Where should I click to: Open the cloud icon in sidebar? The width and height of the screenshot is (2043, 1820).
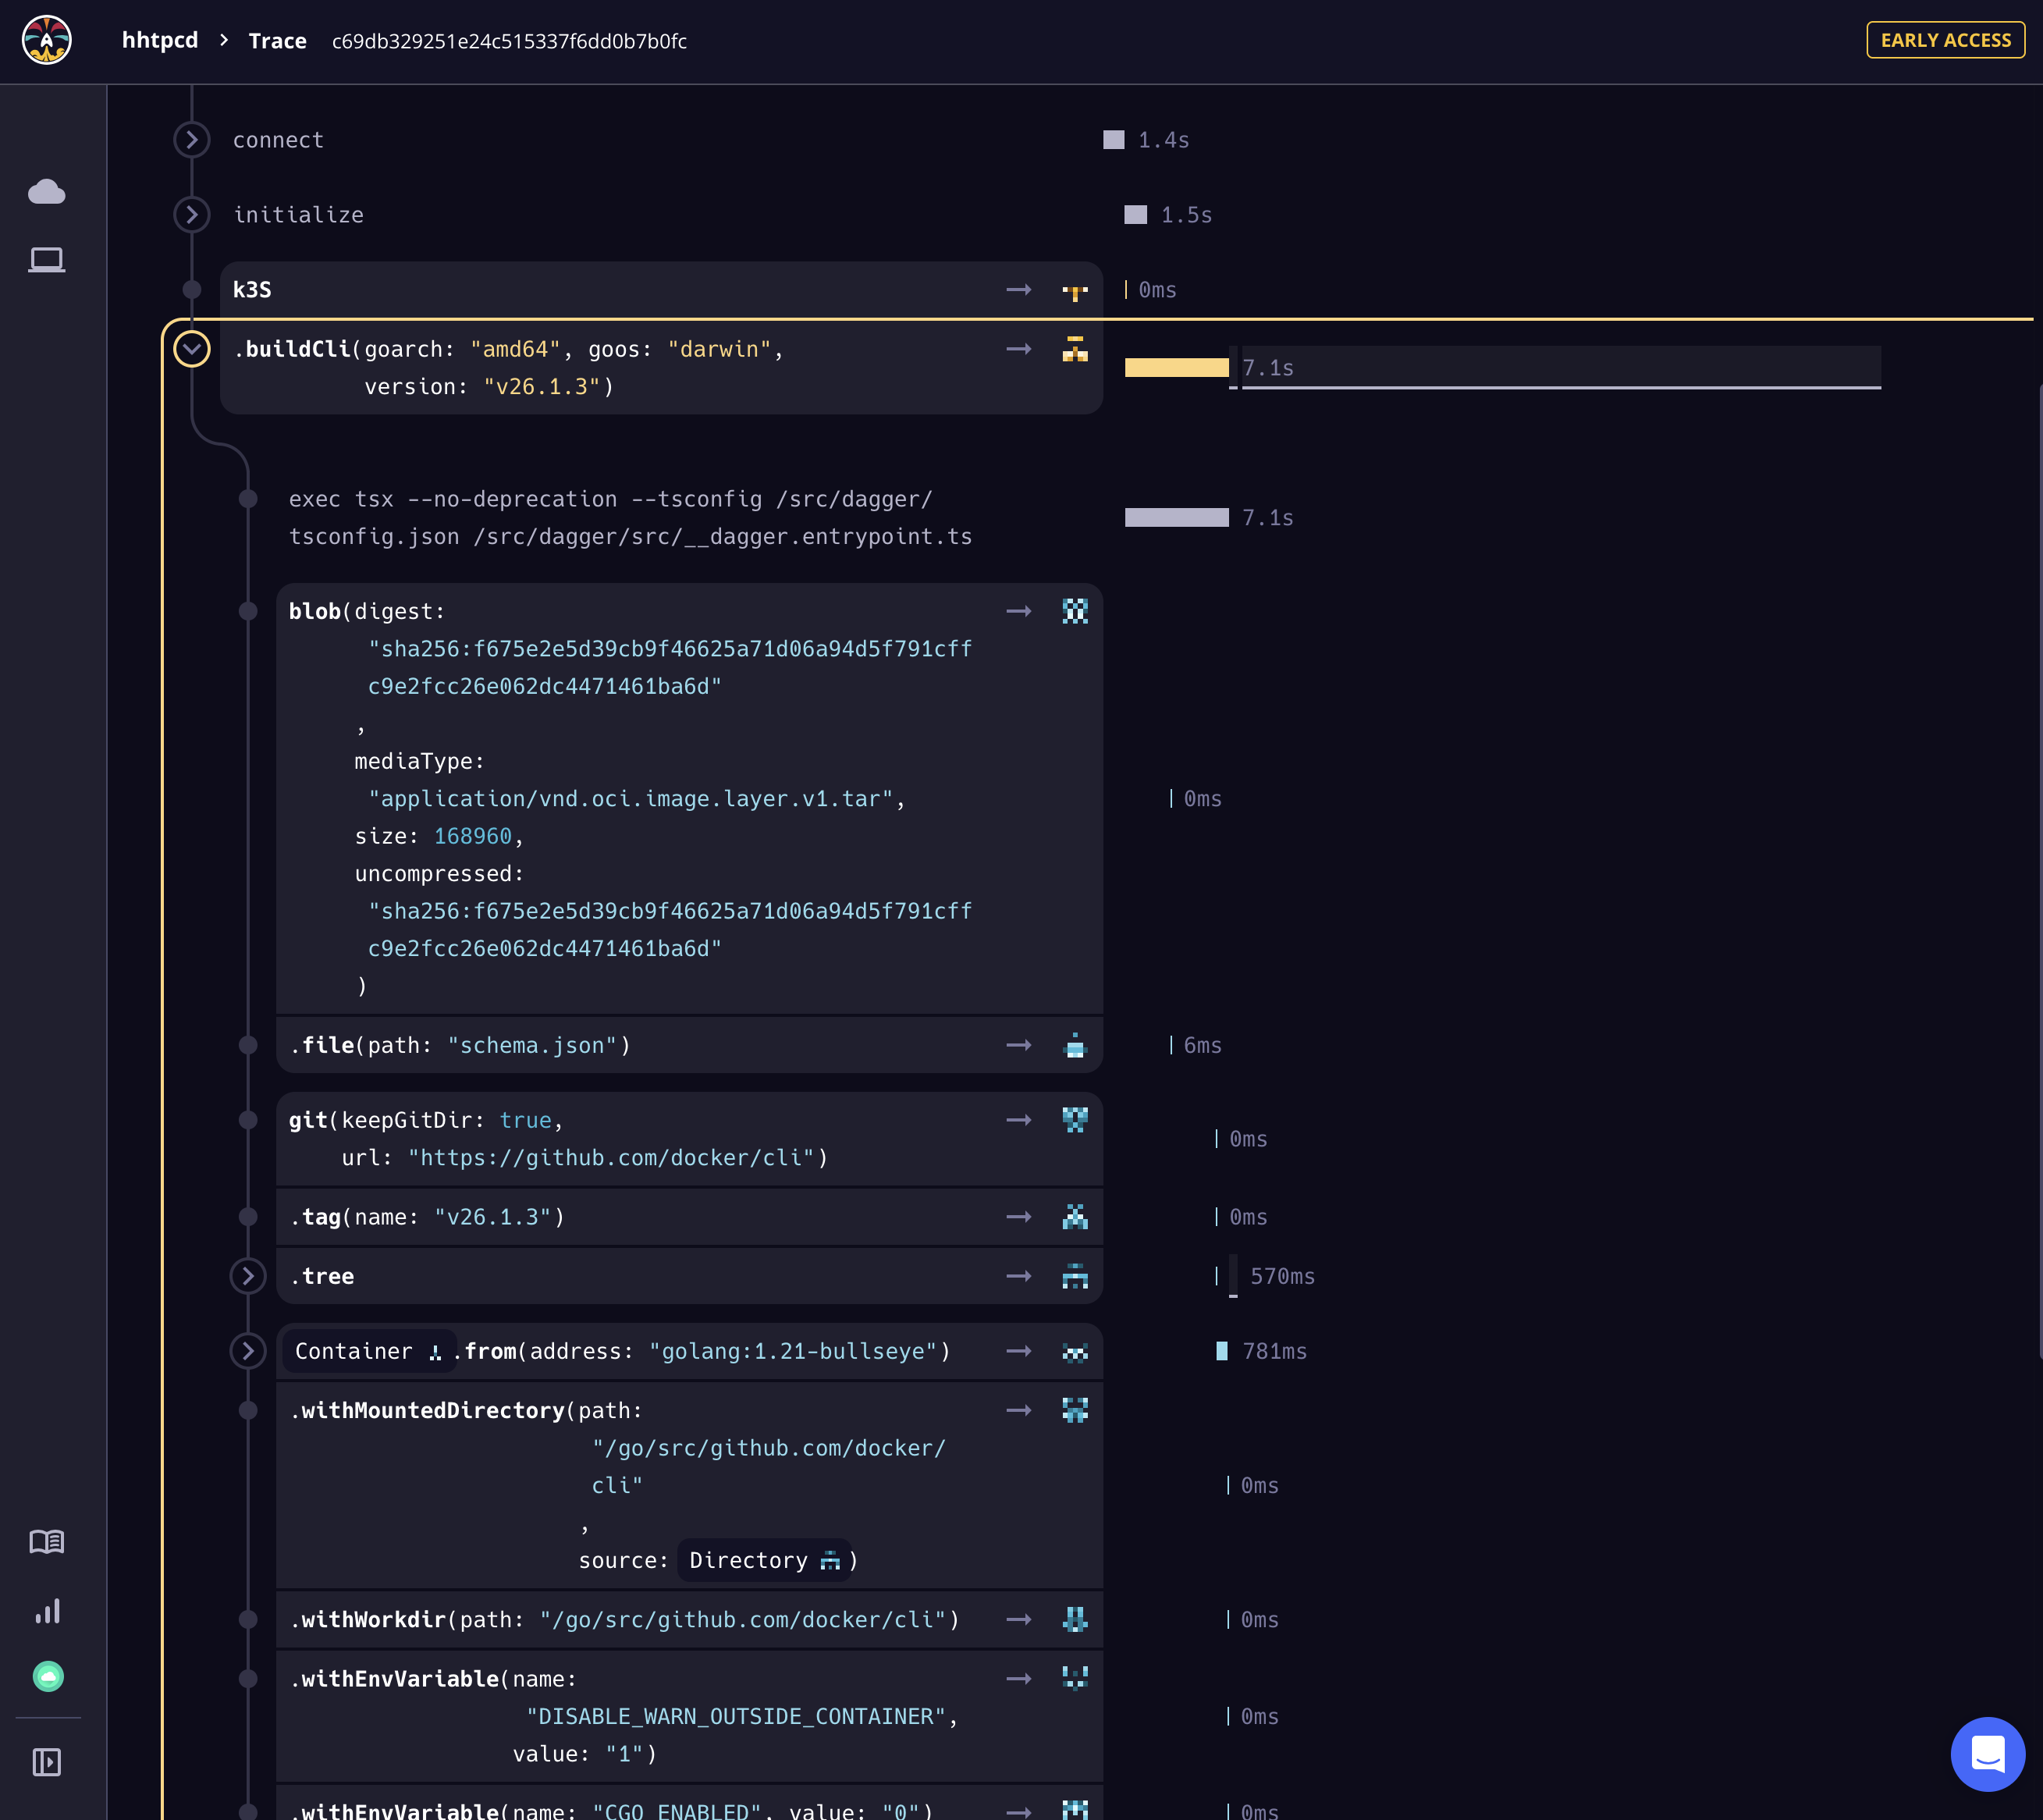pyautogui.click(x=47, y=191)
